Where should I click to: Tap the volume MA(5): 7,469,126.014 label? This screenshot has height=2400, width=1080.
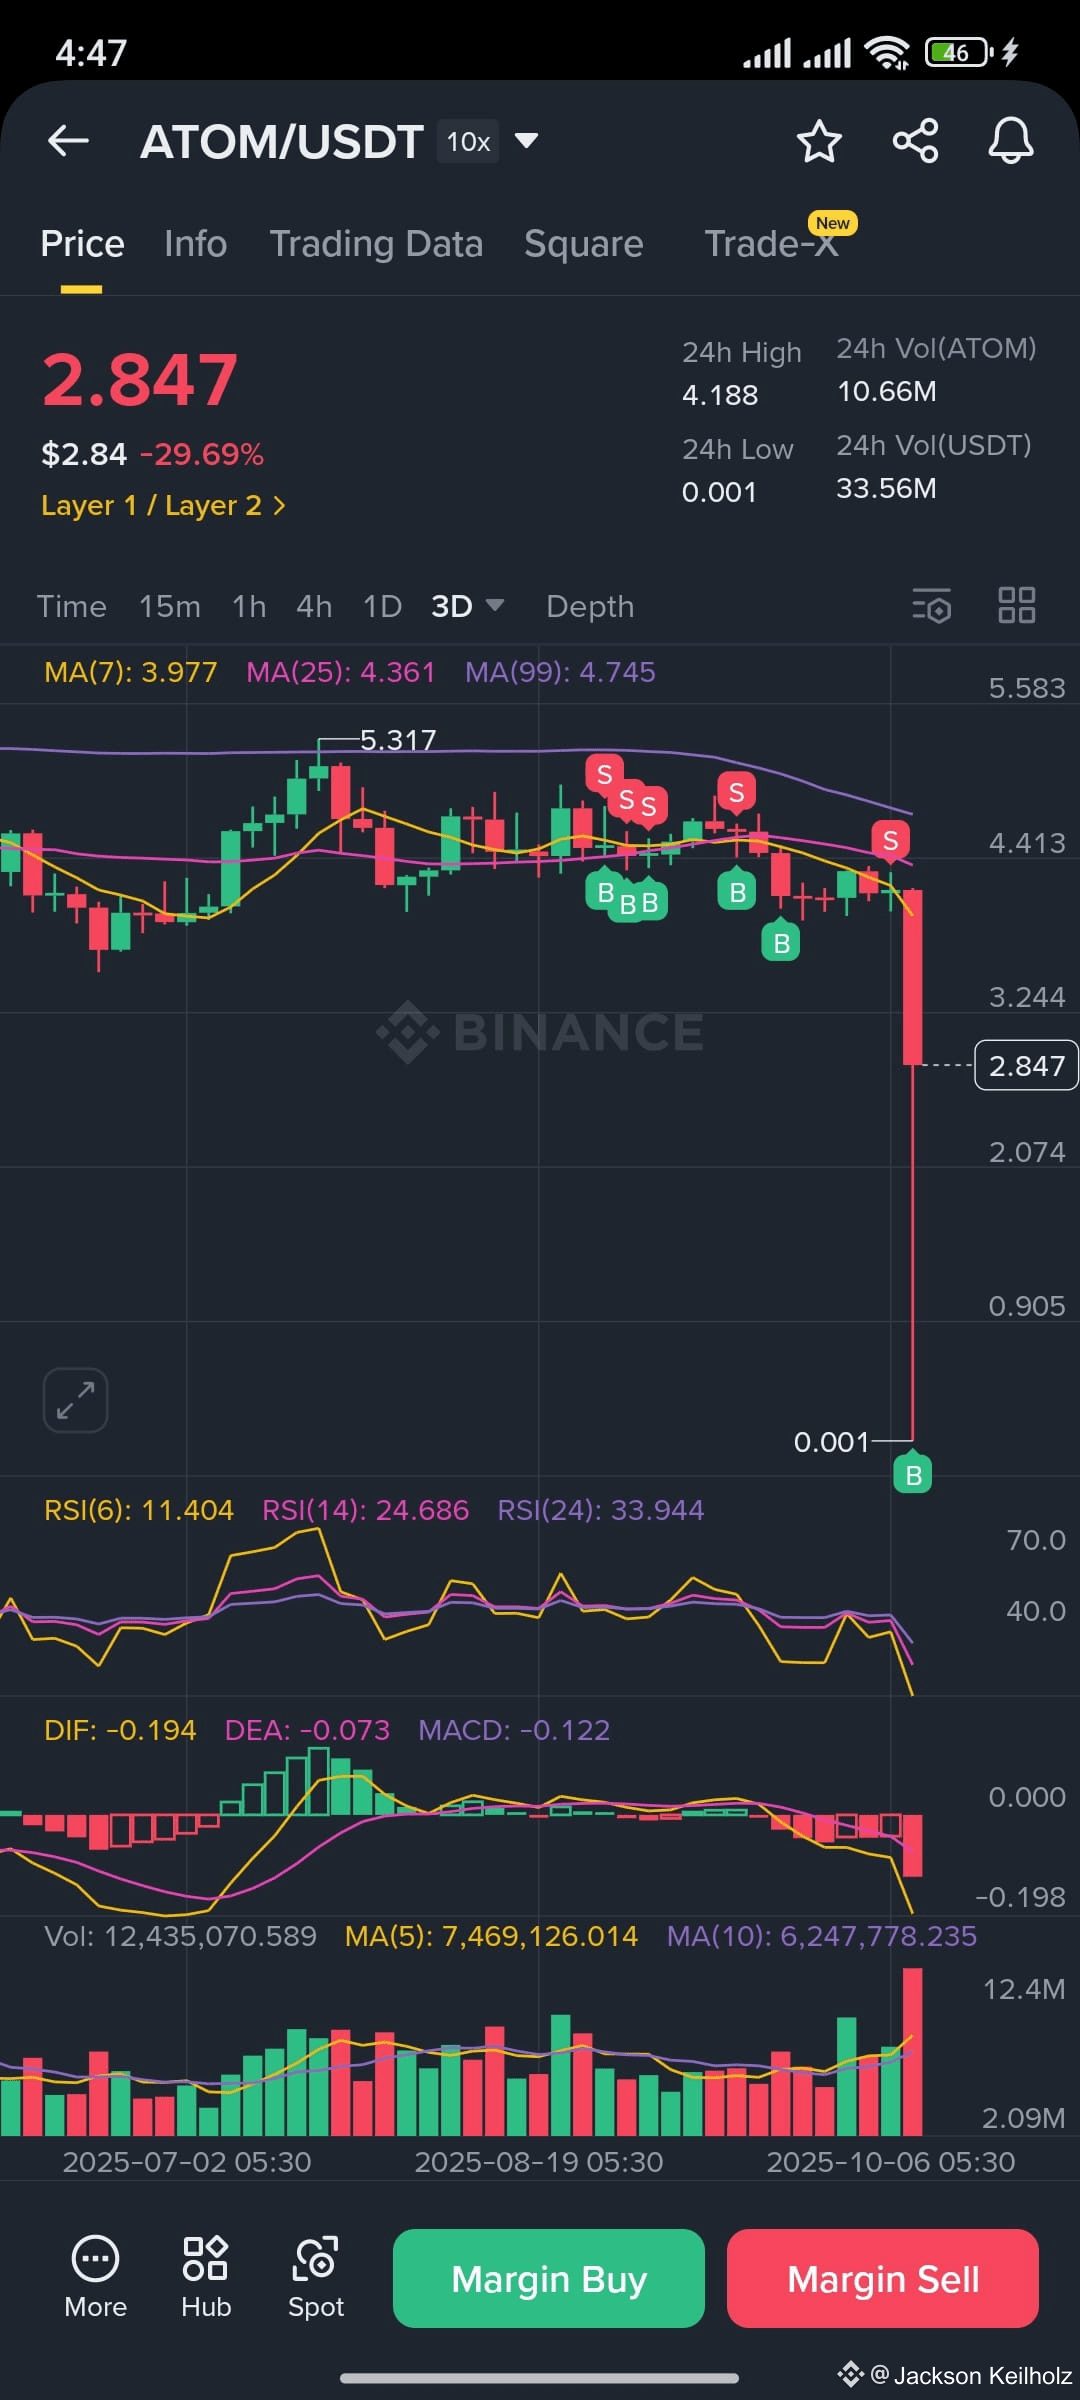tap(491, 1936)
